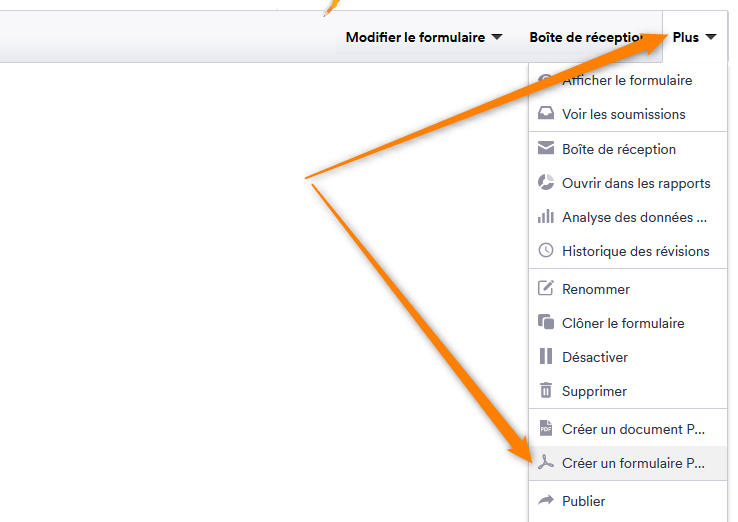Click the clock icon for revision history

(x=545, y=250)
